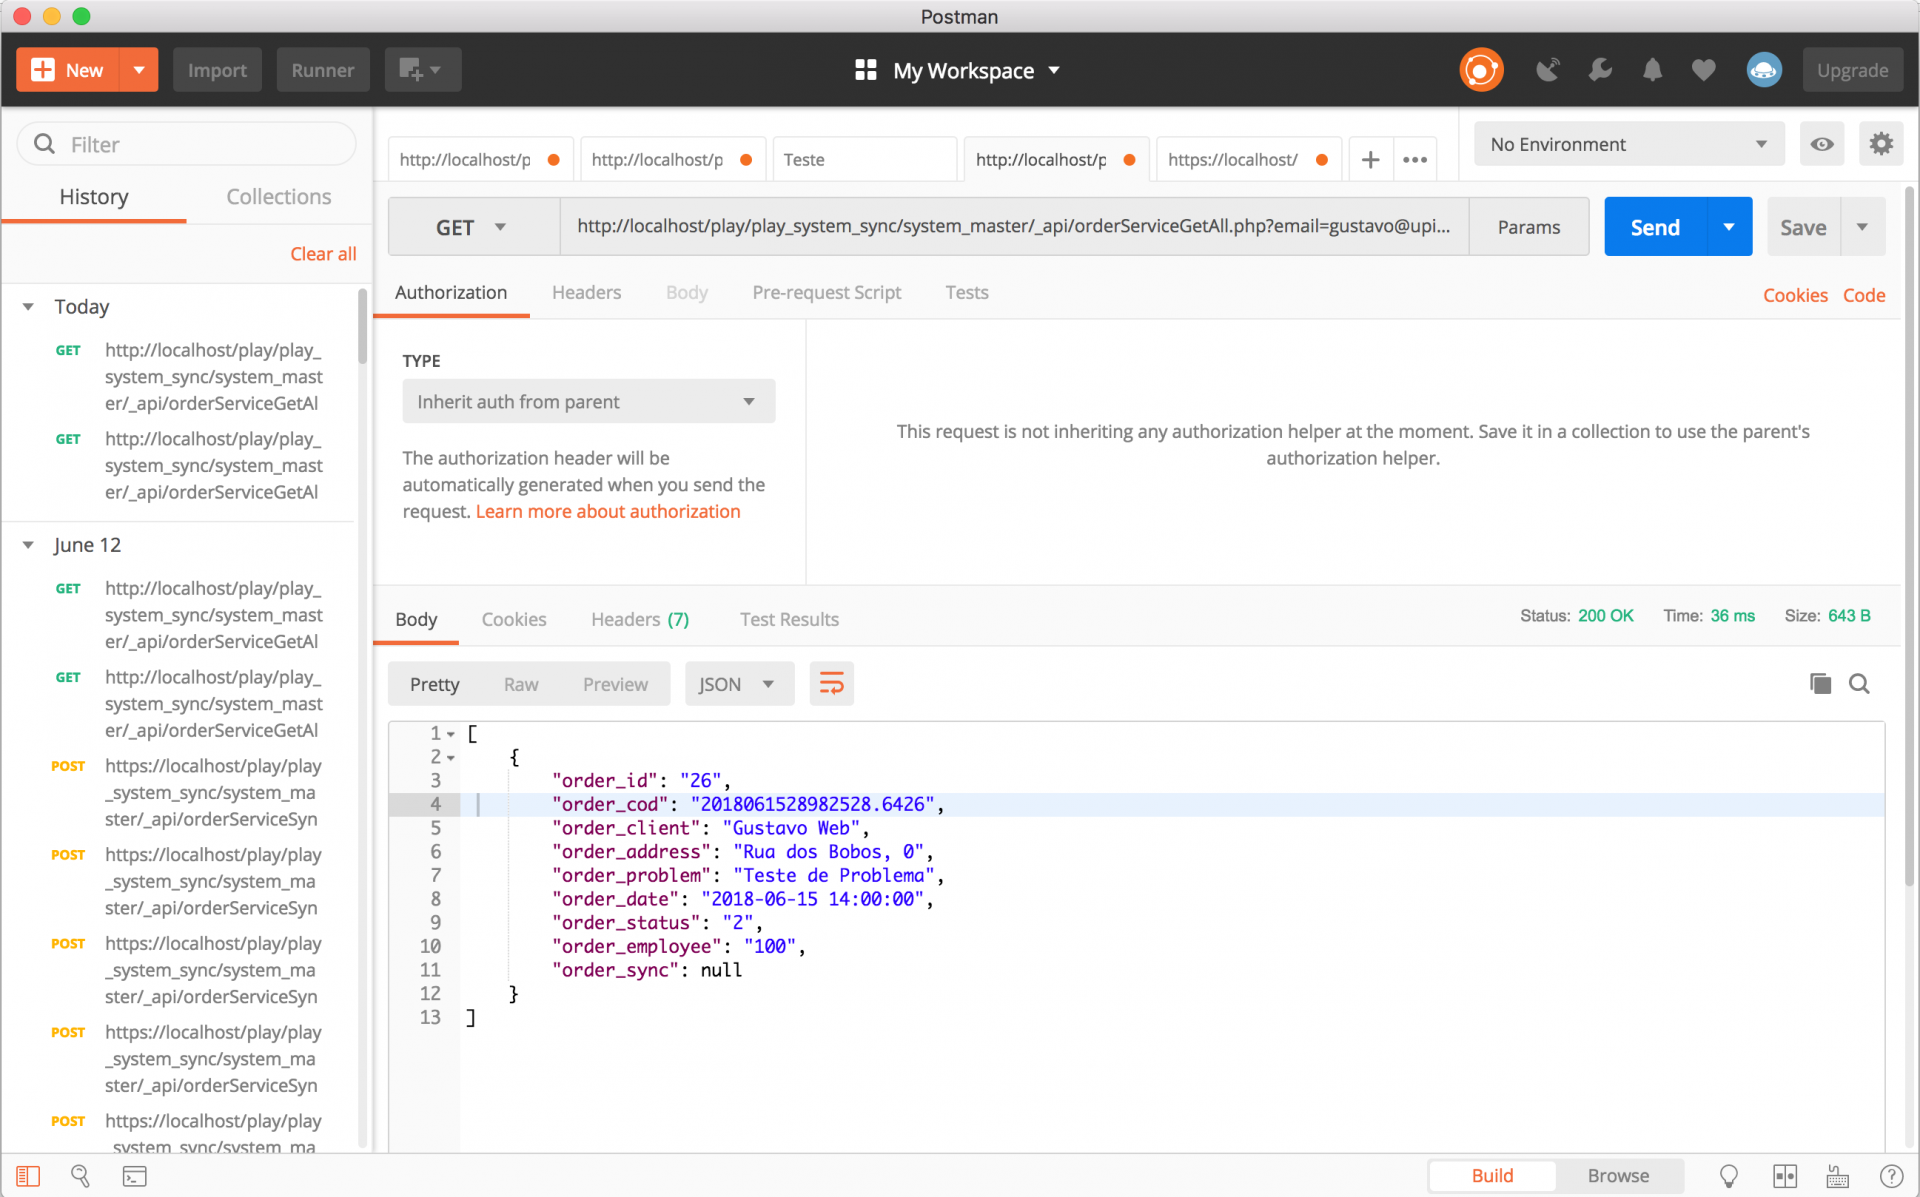Open the Inherit auth from parent dropdown
This screenshot has height=1197, width=1920.
(x=588, y=401)
